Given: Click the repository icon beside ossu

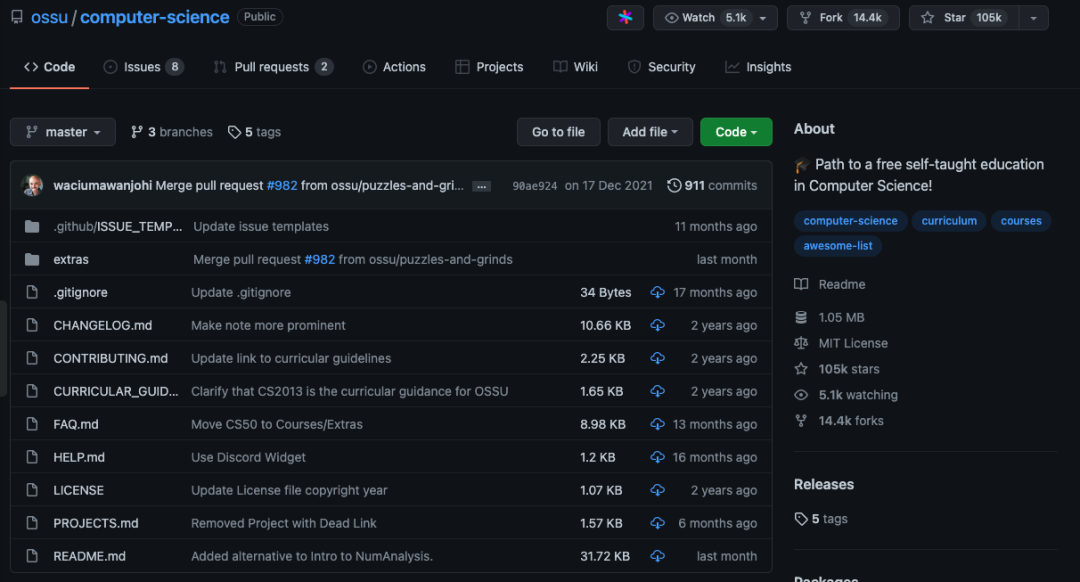Looking at the screenshot, I should 17,17.
